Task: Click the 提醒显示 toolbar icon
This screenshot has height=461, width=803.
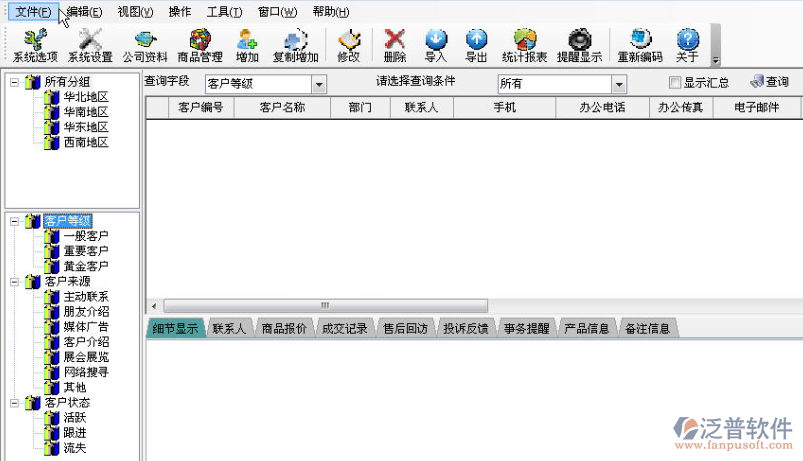Action: [x=579, y=45]
